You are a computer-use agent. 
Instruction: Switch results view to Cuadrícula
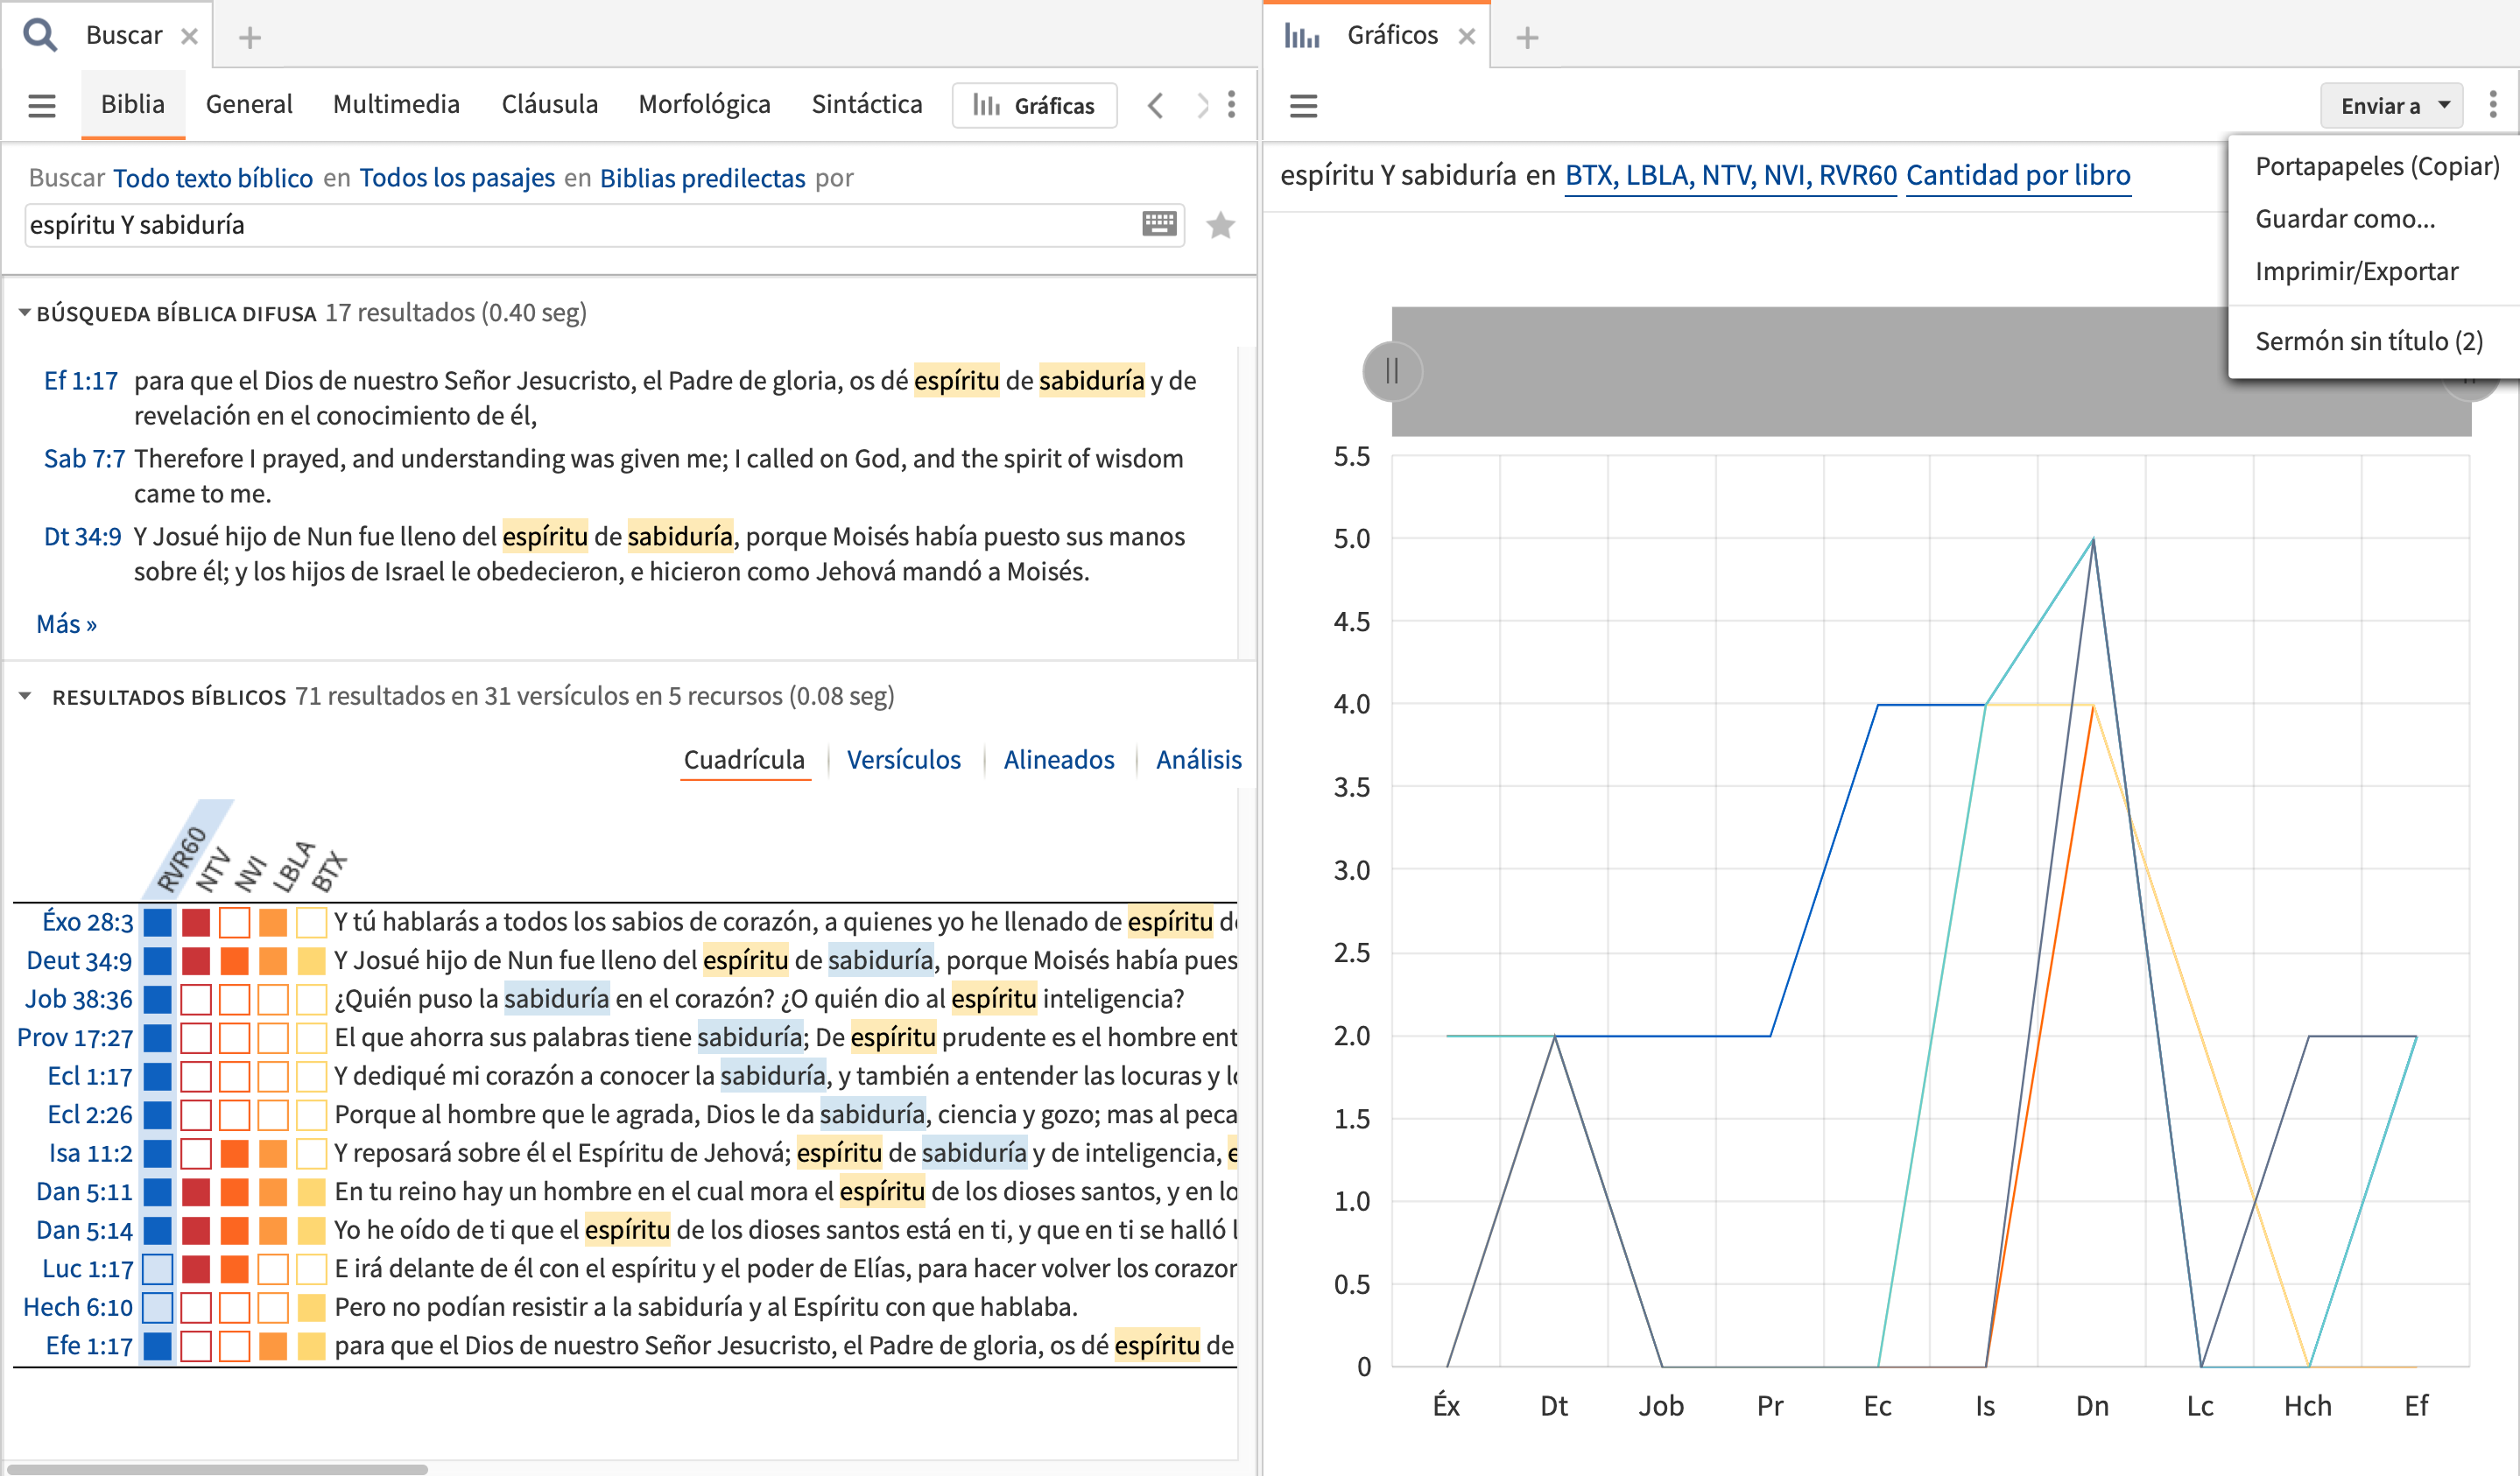743,760
